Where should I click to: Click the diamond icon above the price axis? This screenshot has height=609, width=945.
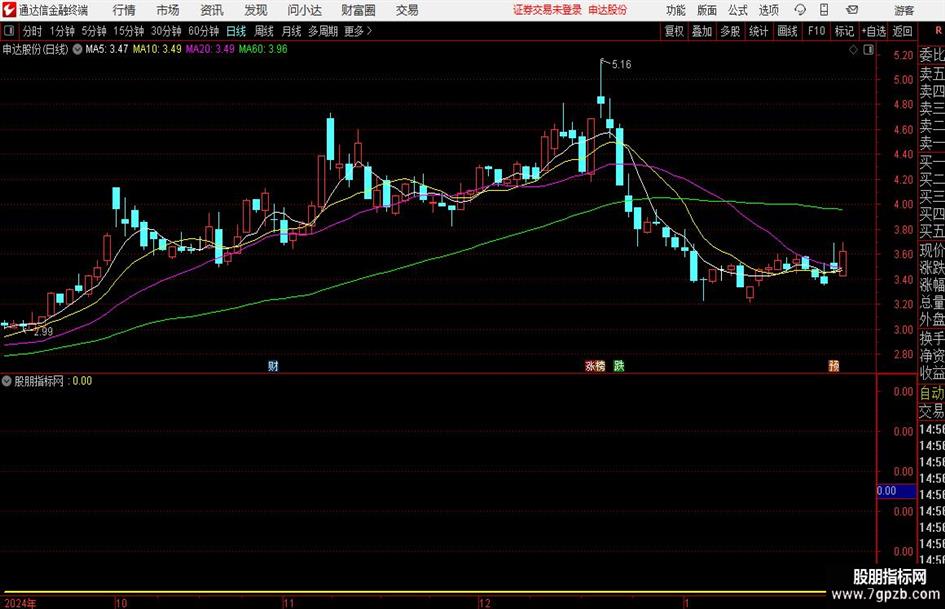click(x=853, y=50)
